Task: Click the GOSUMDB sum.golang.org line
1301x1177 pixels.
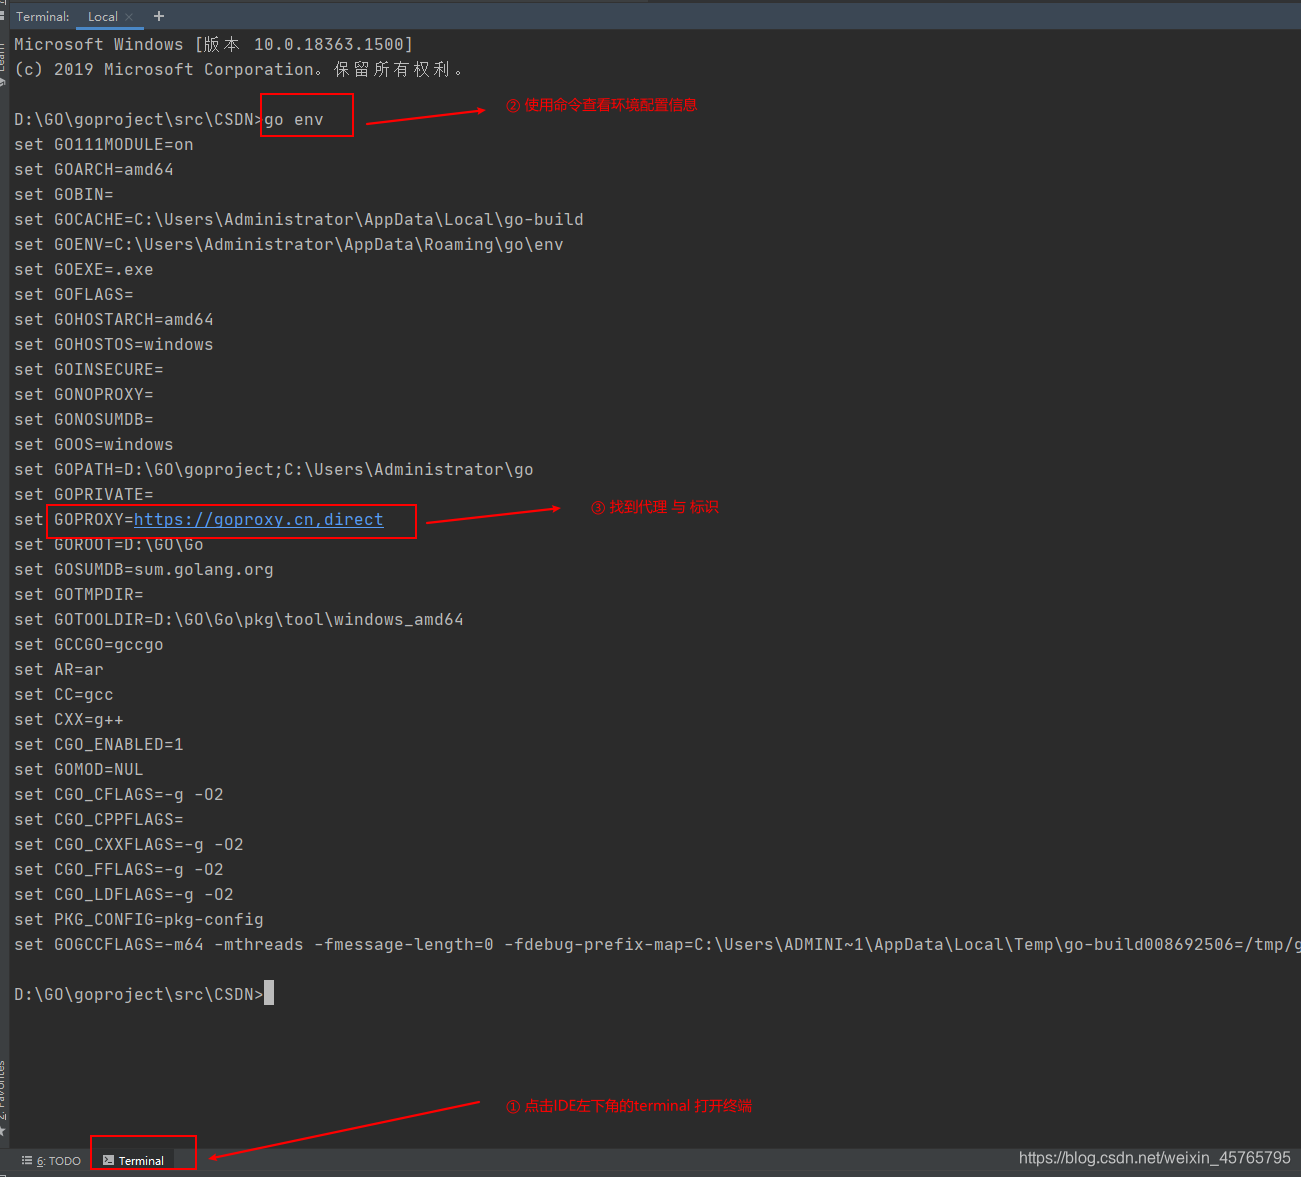Action: (x=144, y=569)
